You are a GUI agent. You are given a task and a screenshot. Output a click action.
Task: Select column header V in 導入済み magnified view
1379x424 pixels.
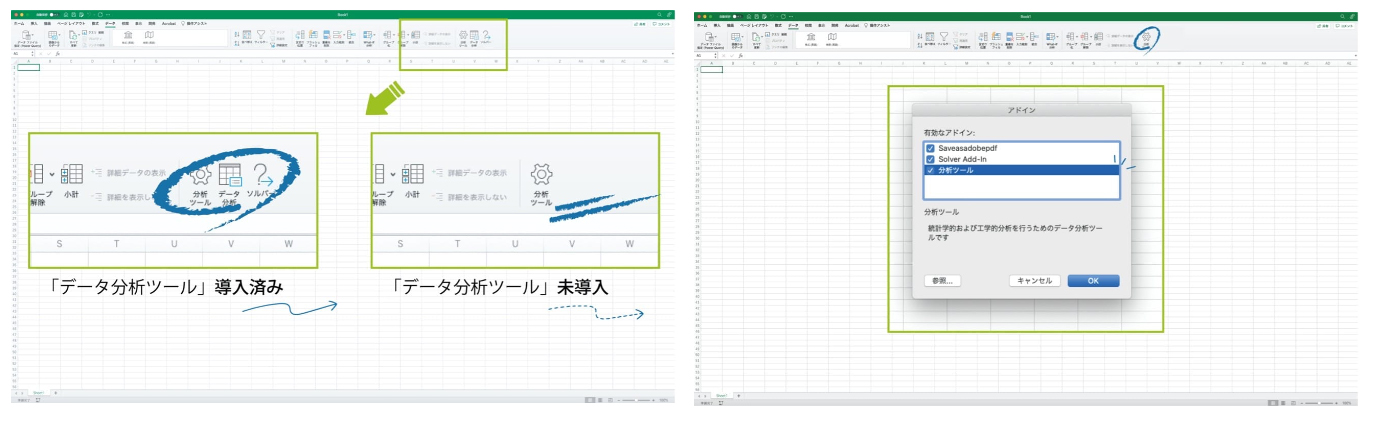(231, 244)
